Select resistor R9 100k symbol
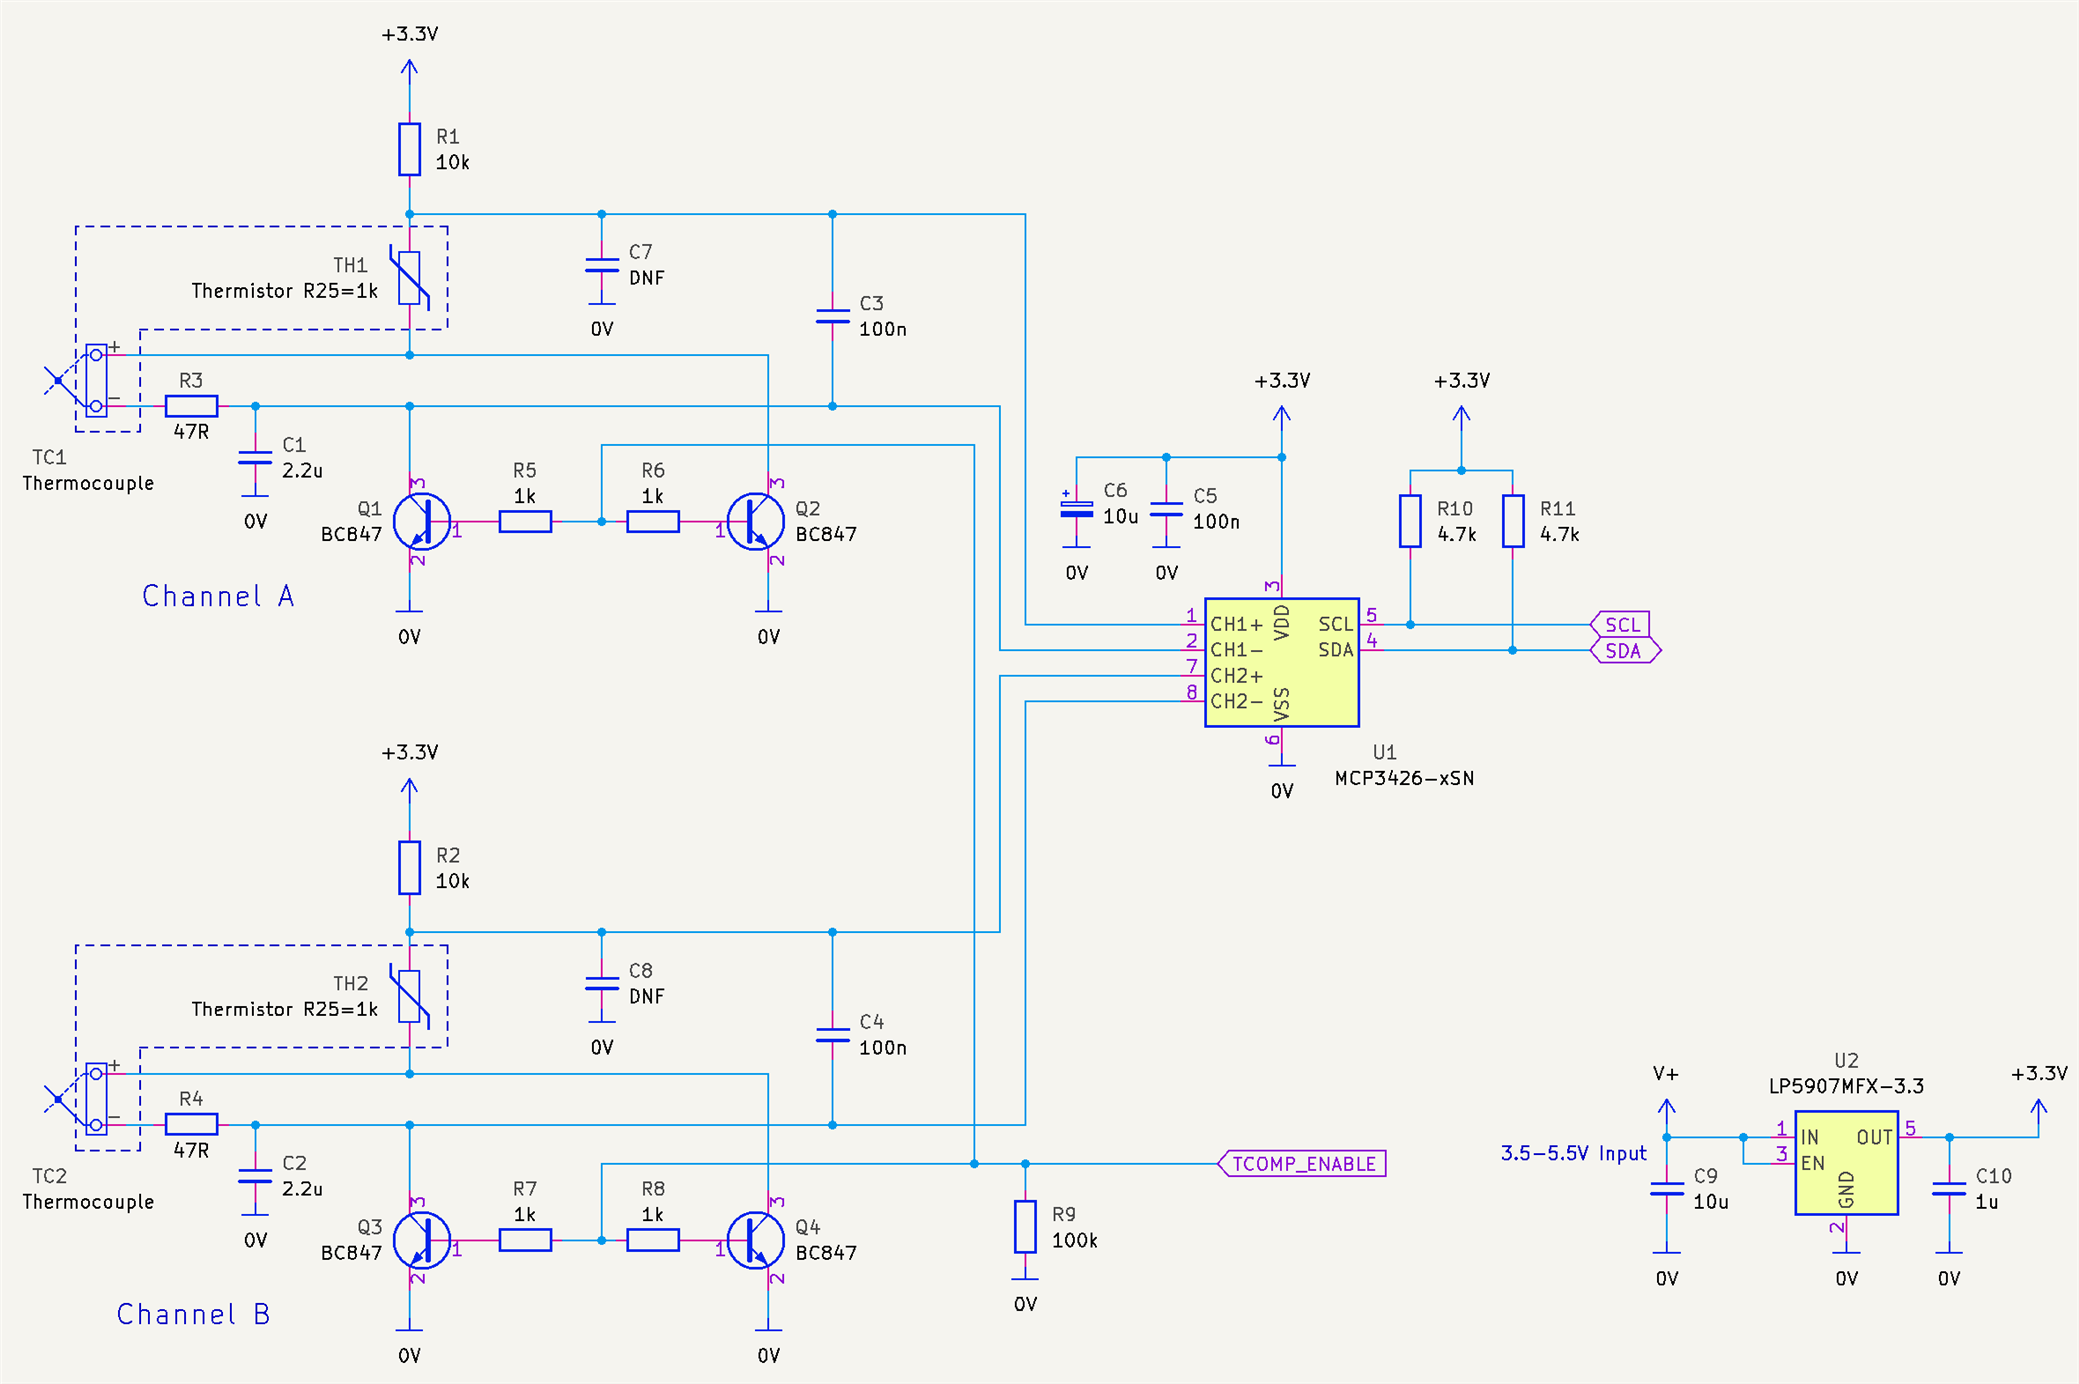 click(1025, 1226)
